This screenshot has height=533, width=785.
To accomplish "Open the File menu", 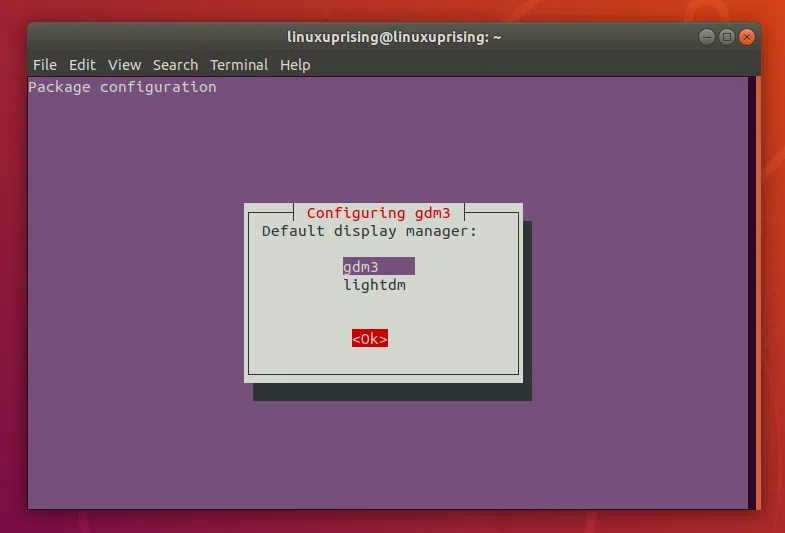I will [x=45, y=65].
